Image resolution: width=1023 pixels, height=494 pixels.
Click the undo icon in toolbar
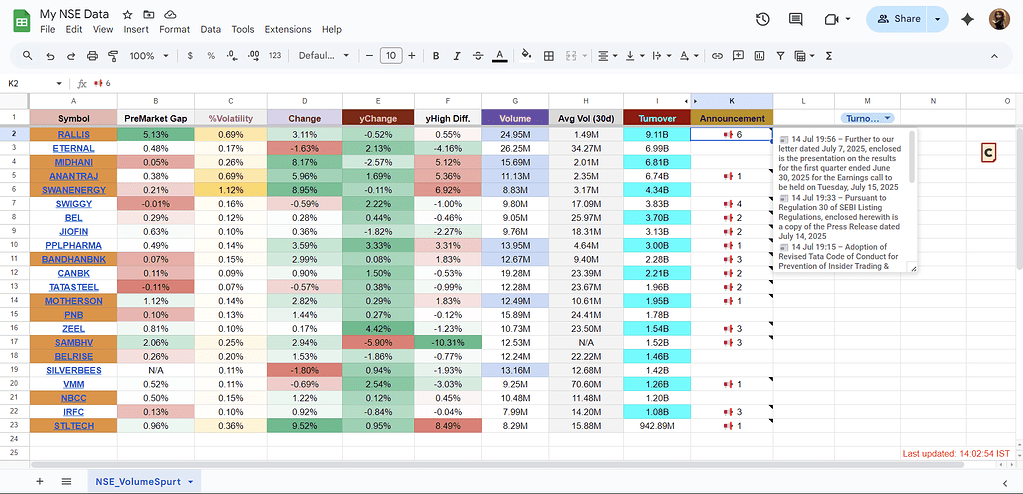pos(50,56)
